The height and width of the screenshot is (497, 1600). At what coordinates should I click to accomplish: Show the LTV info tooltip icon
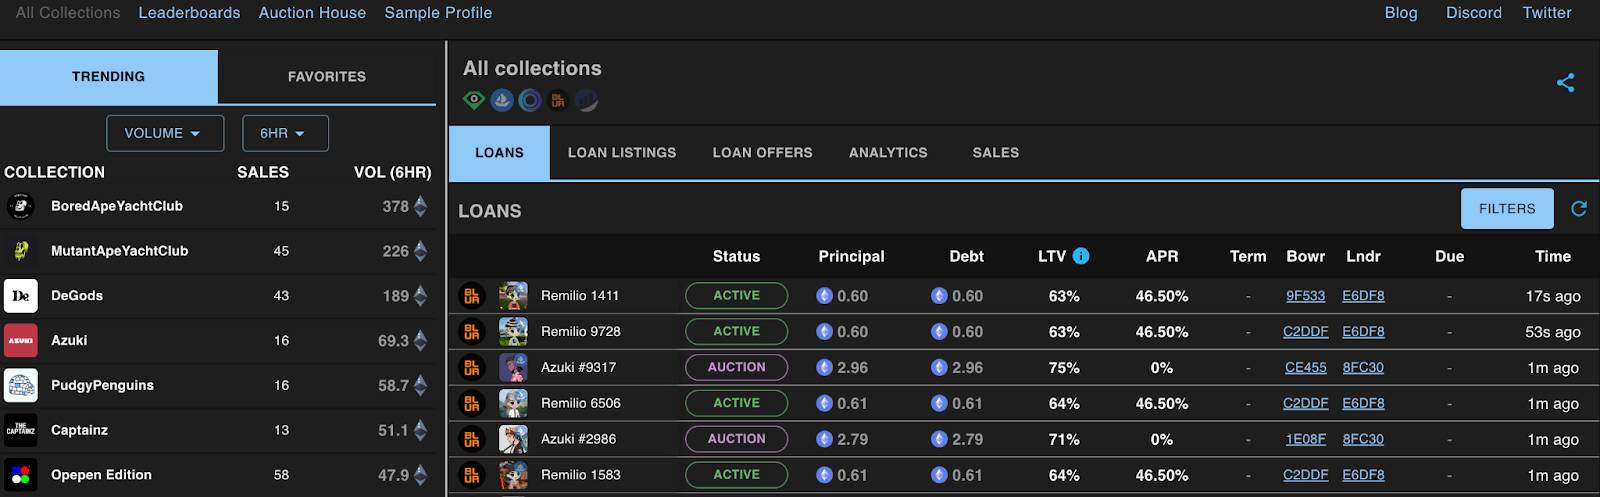pos(1081,256)
